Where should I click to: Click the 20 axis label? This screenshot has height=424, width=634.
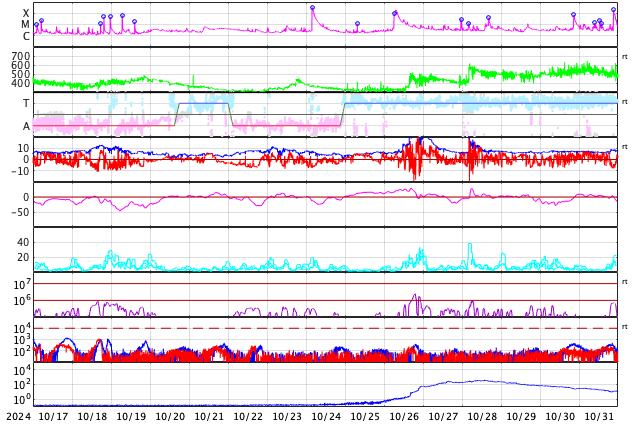[x=23, y=257]
